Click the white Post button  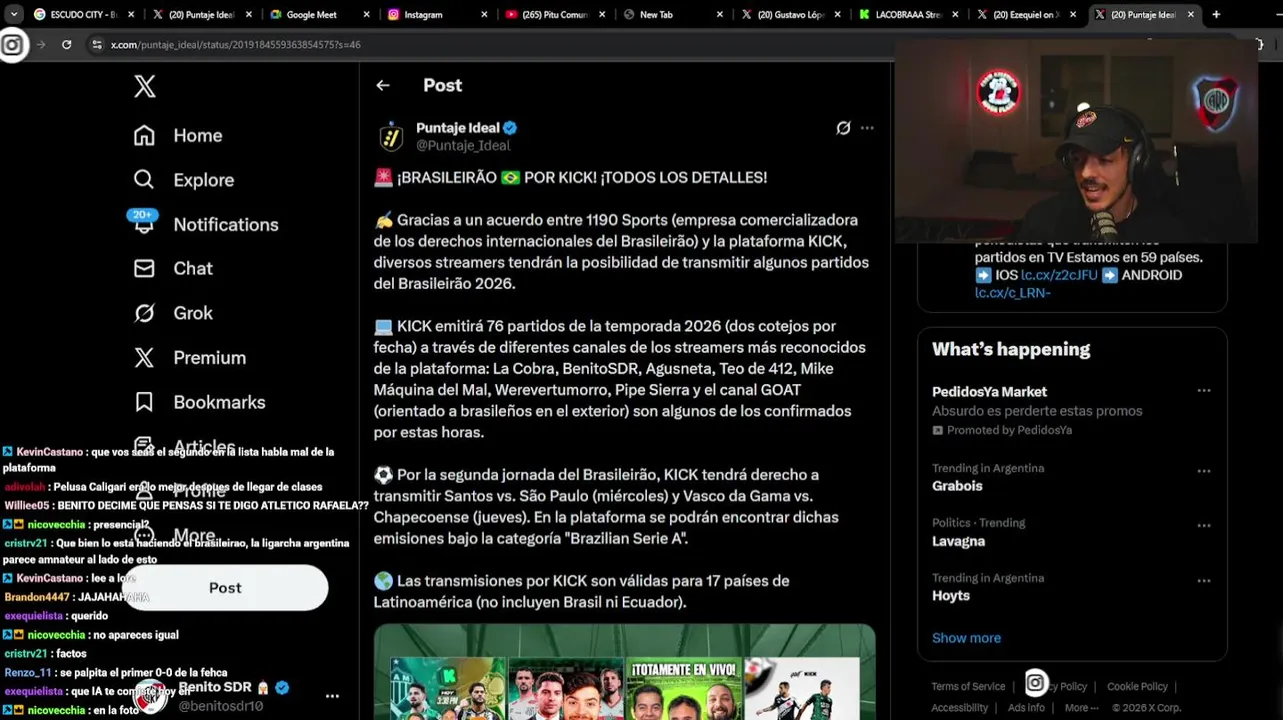click(225, 588)
